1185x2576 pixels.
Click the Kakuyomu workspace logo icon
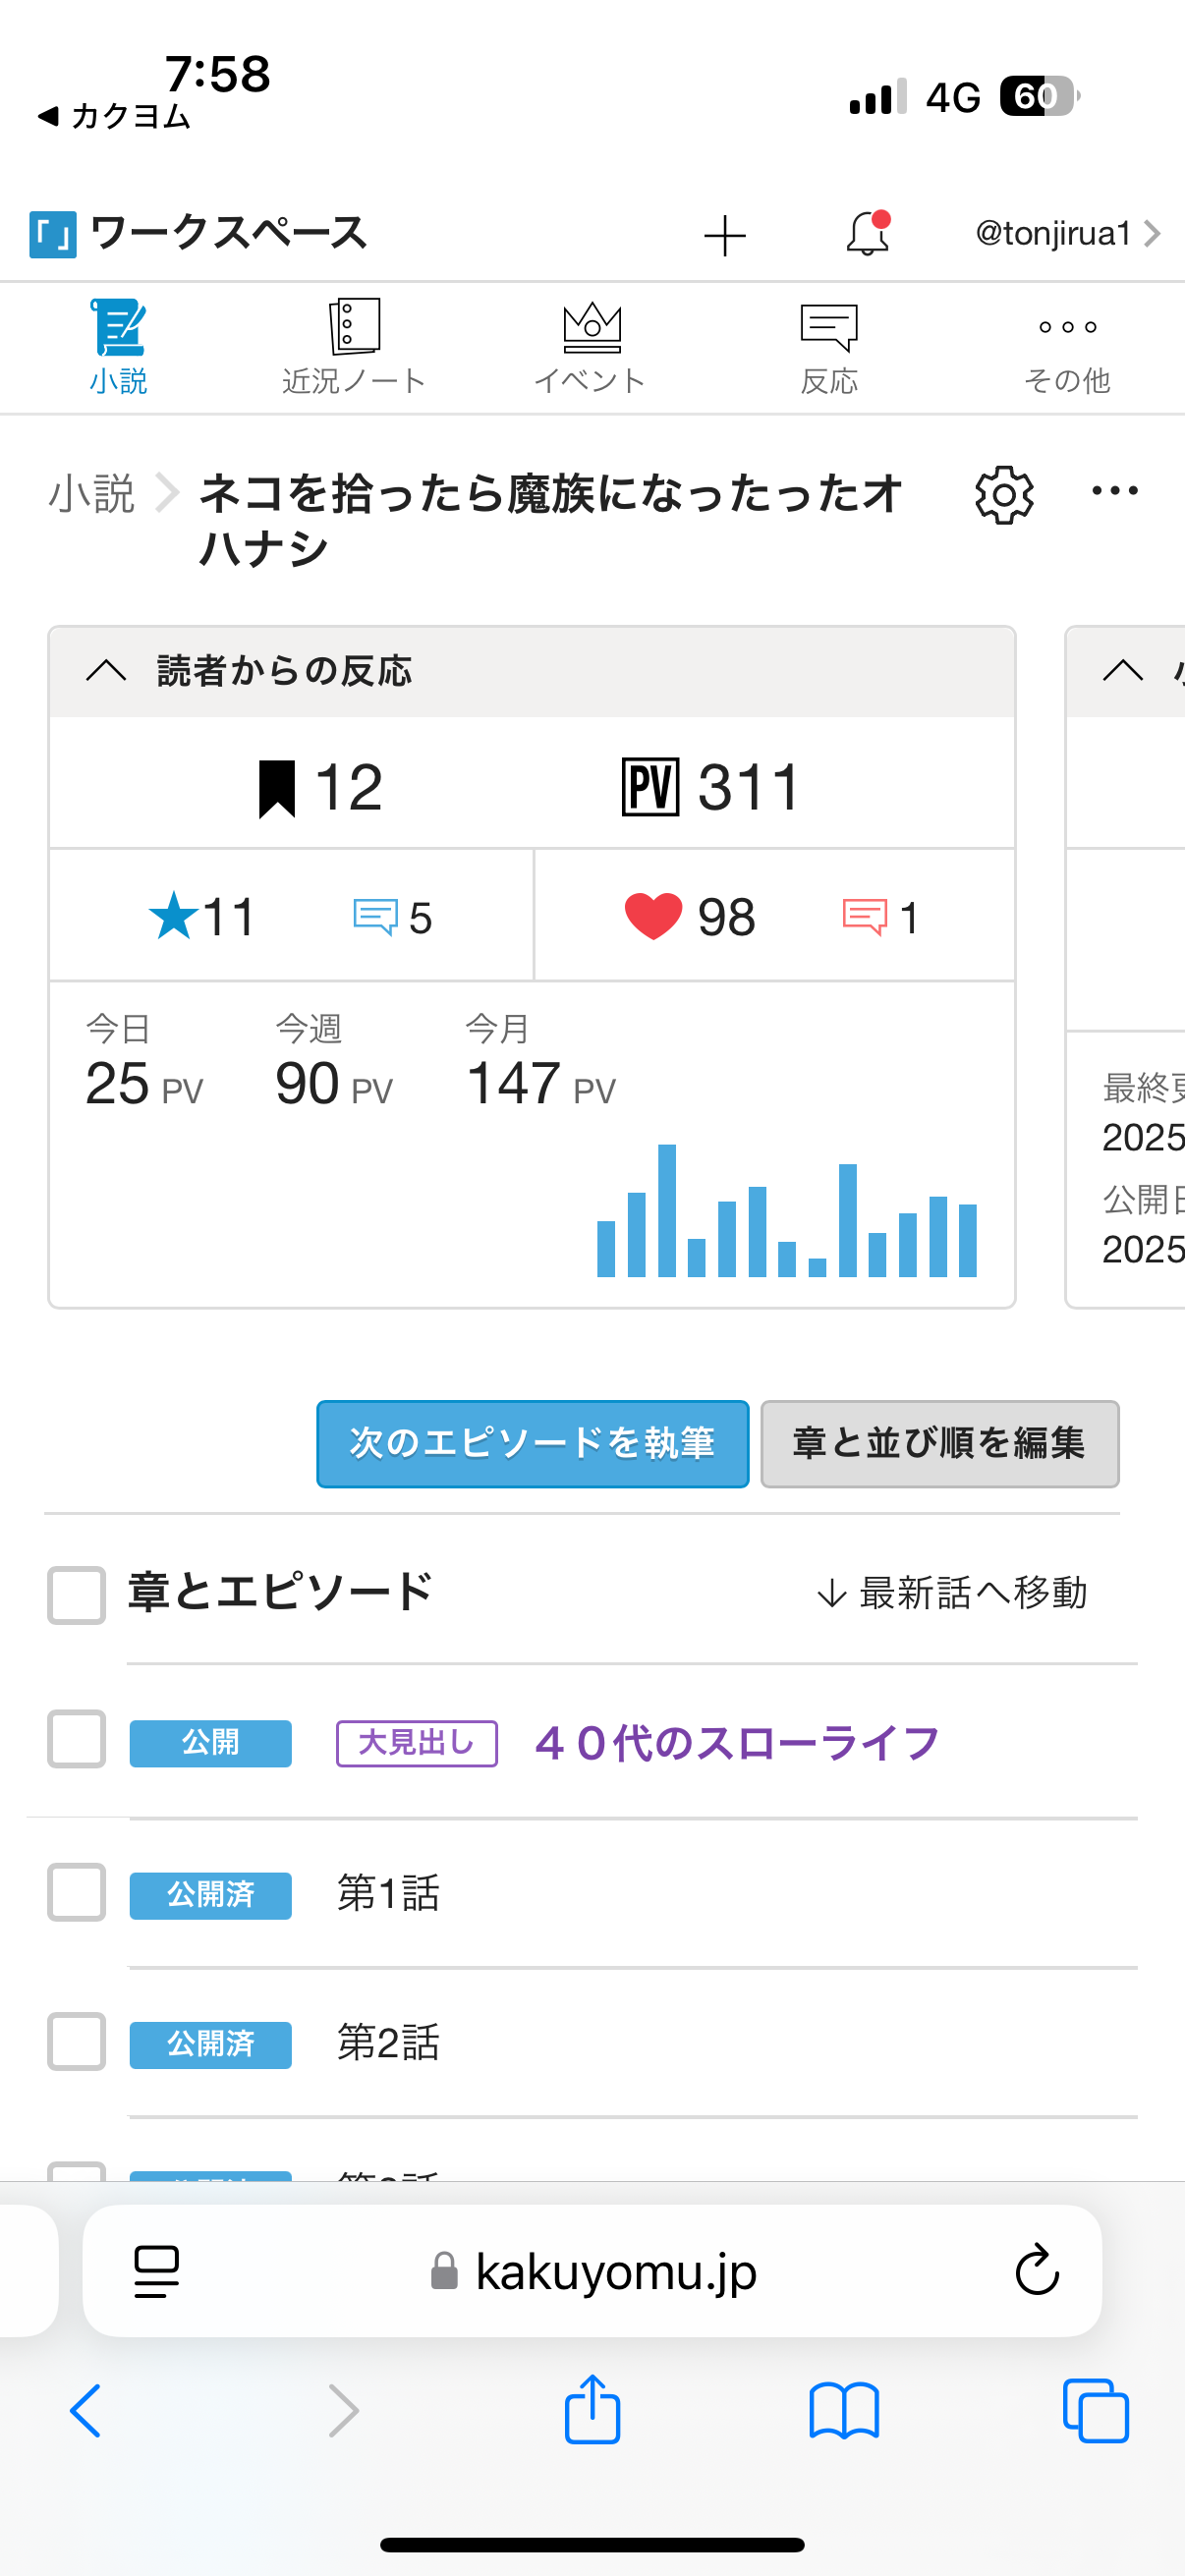(x=53, y=234)
